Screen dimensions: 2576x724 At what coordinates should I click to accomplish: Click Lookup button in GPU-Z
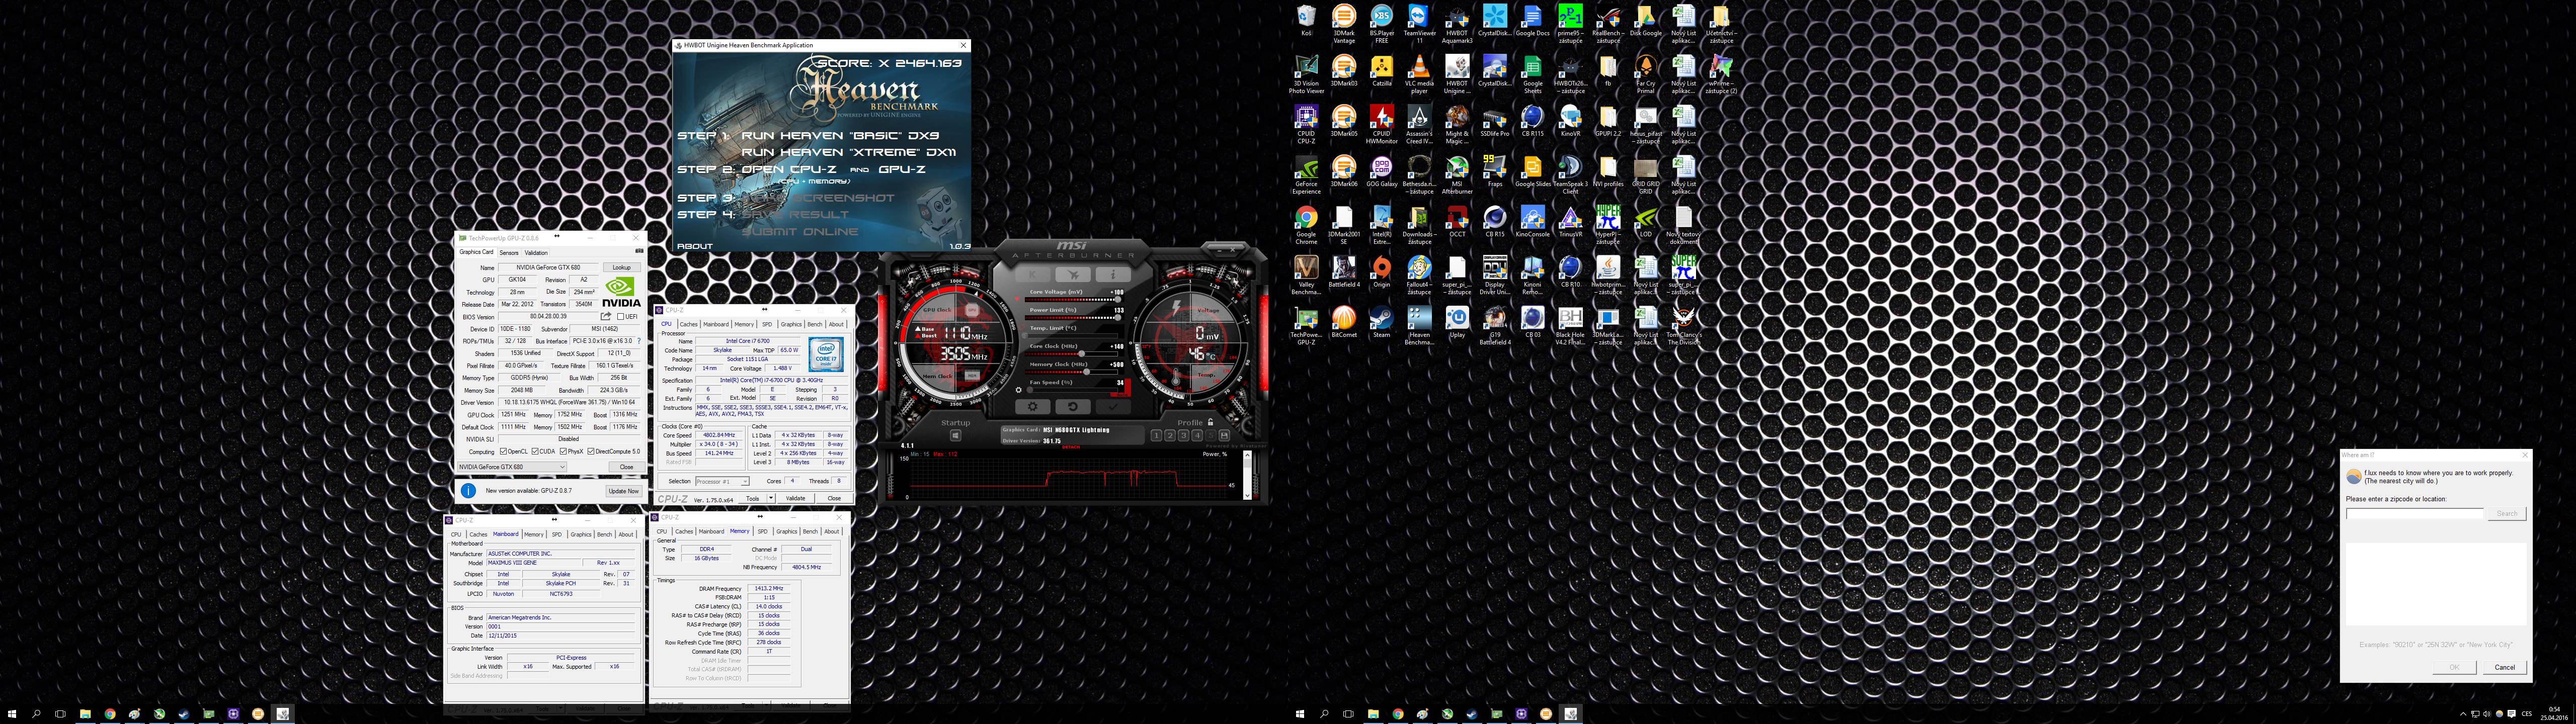tap(622, 268)
